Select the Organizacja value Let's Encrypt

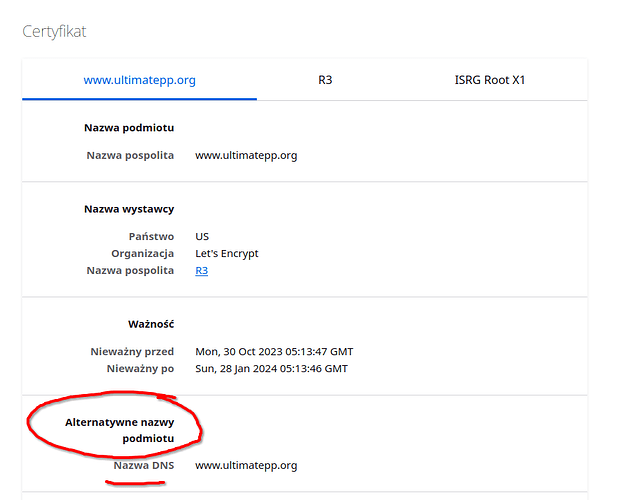227,254
